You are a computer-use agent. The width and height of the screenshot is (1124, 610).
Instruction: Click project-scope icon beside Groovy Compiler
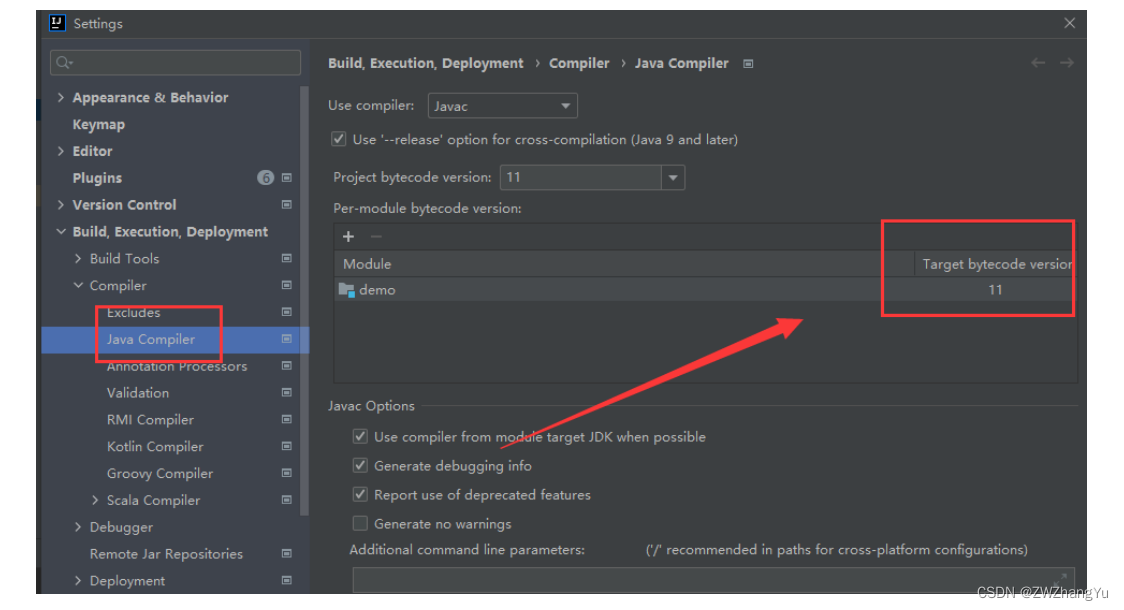(x=287, y=473)
